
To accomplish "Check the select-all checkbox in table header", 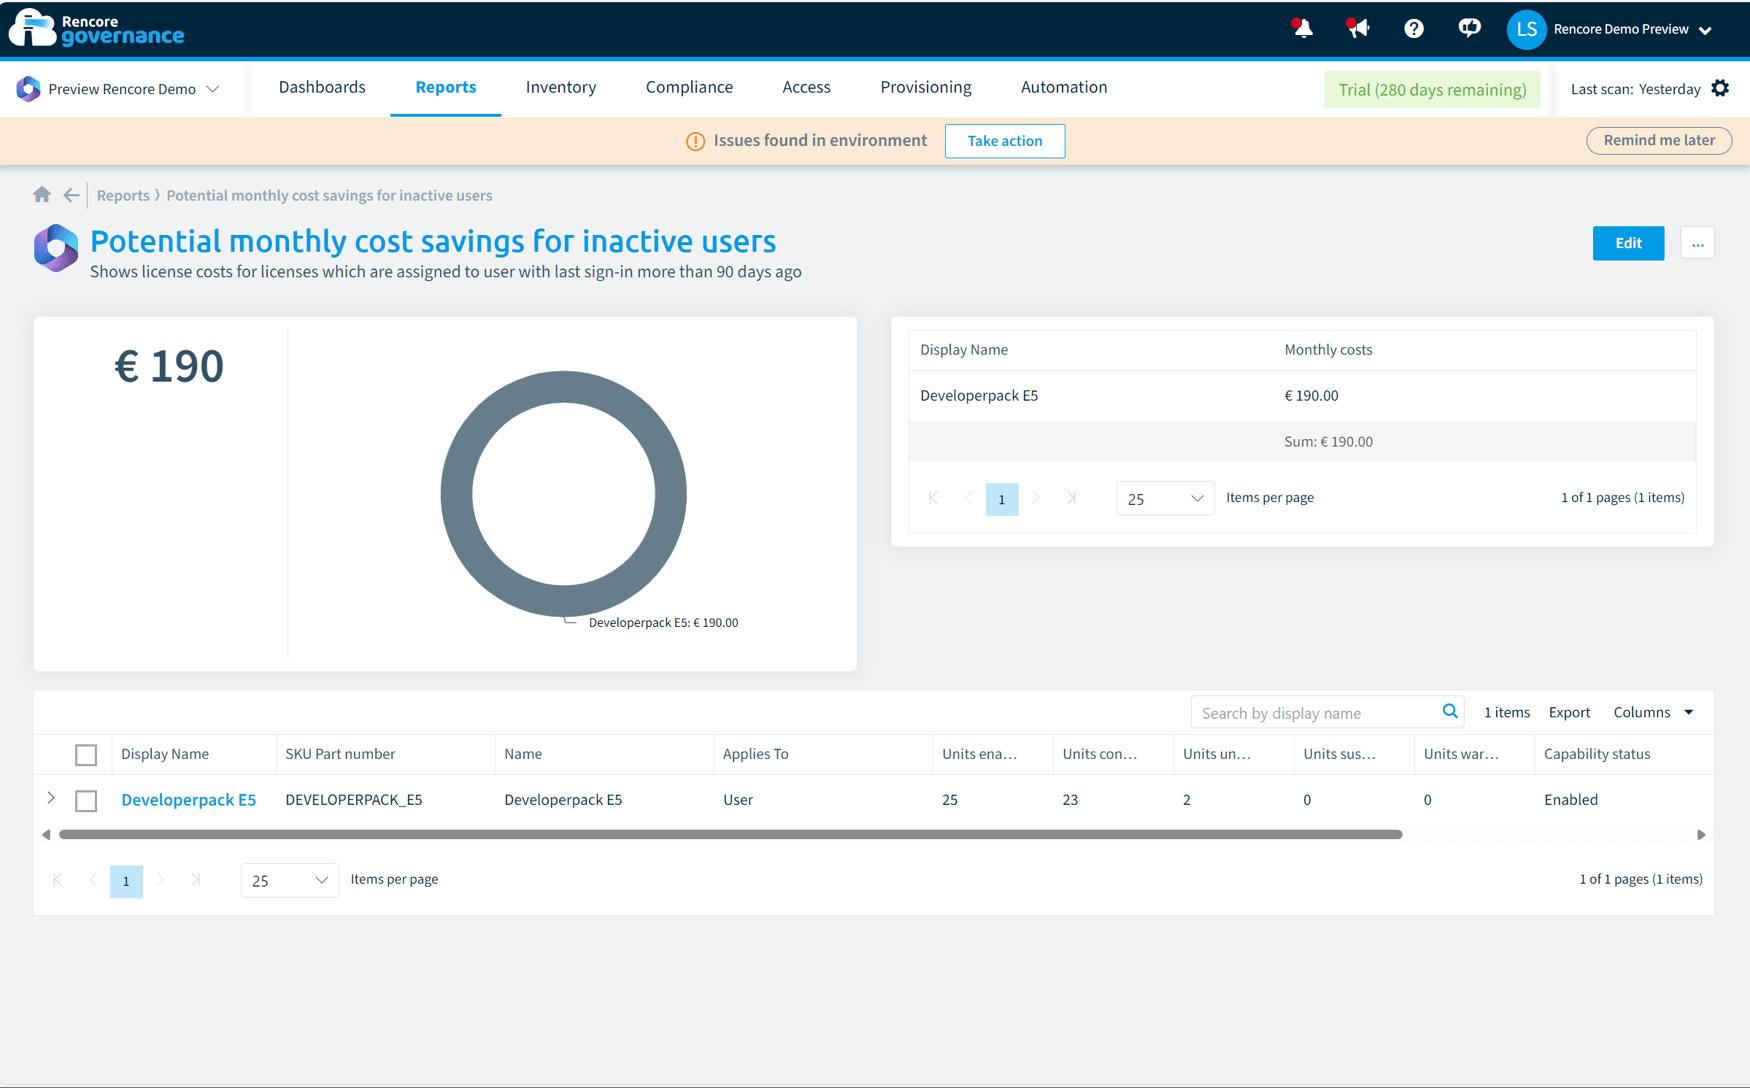I will (x=86, y=755).
